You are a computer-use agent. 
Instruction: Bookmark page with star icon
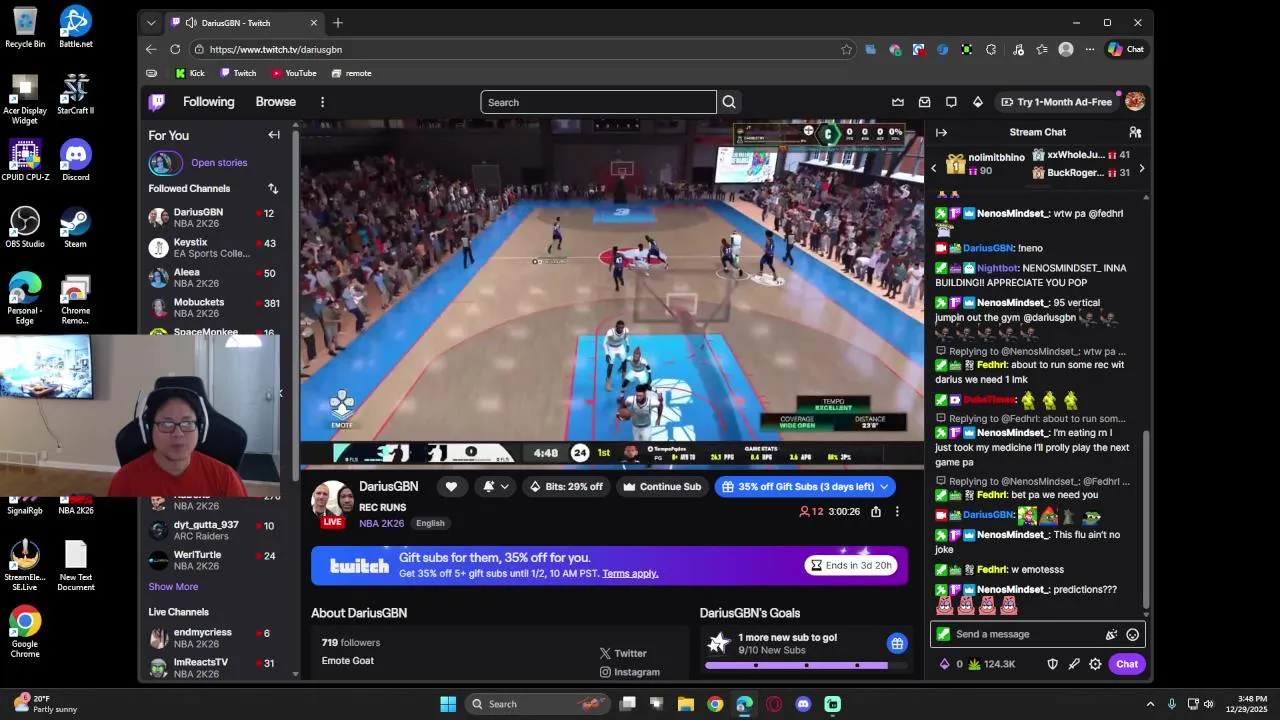pyautogui.click(x=847, y=49)
